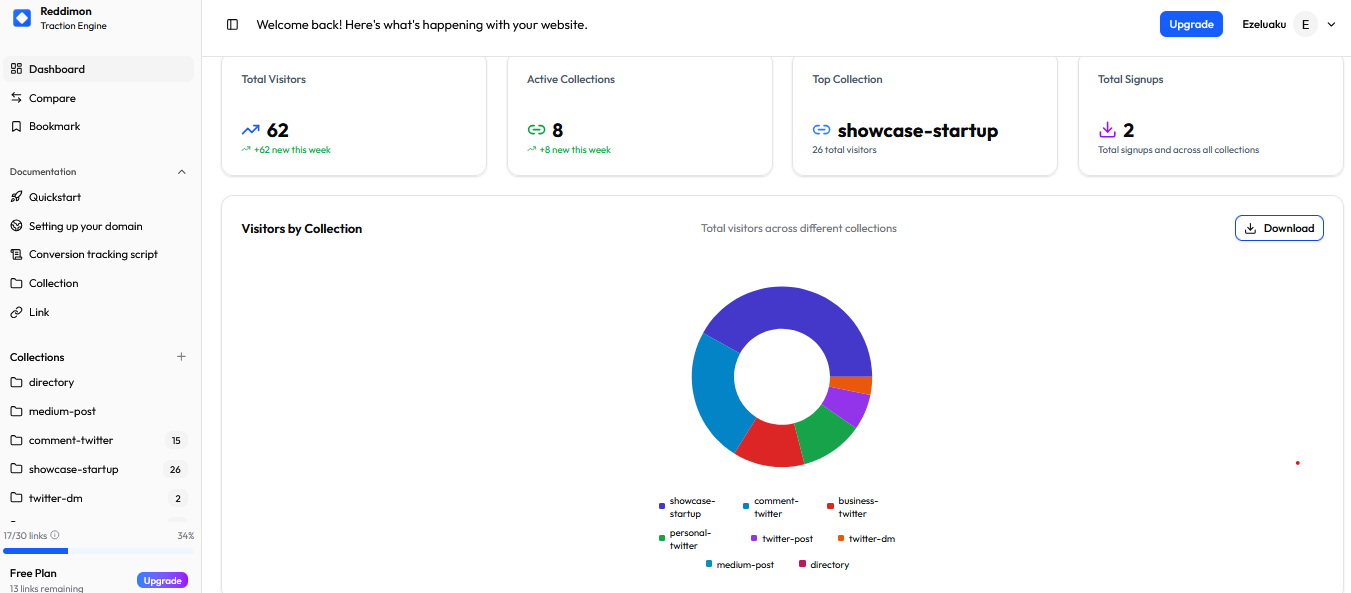Toggle showcase-startup legend entry in chart
Screen dimensions: 1351x593
tap(686, 507)
